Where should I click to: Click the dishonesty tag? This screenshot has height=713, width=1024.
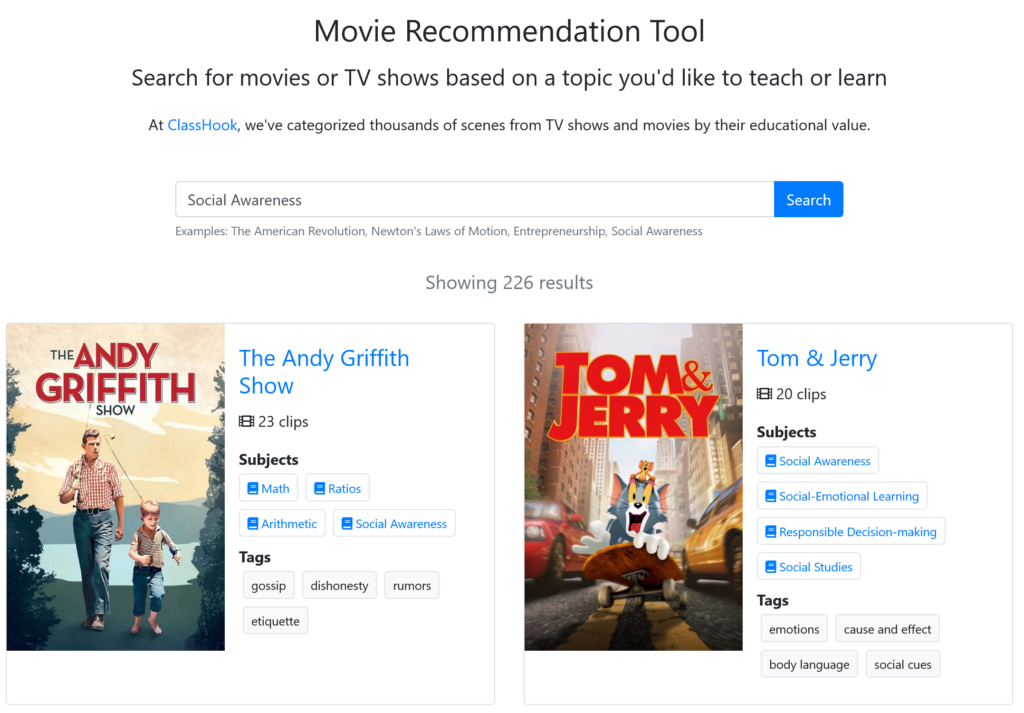[x=339, y=585]
